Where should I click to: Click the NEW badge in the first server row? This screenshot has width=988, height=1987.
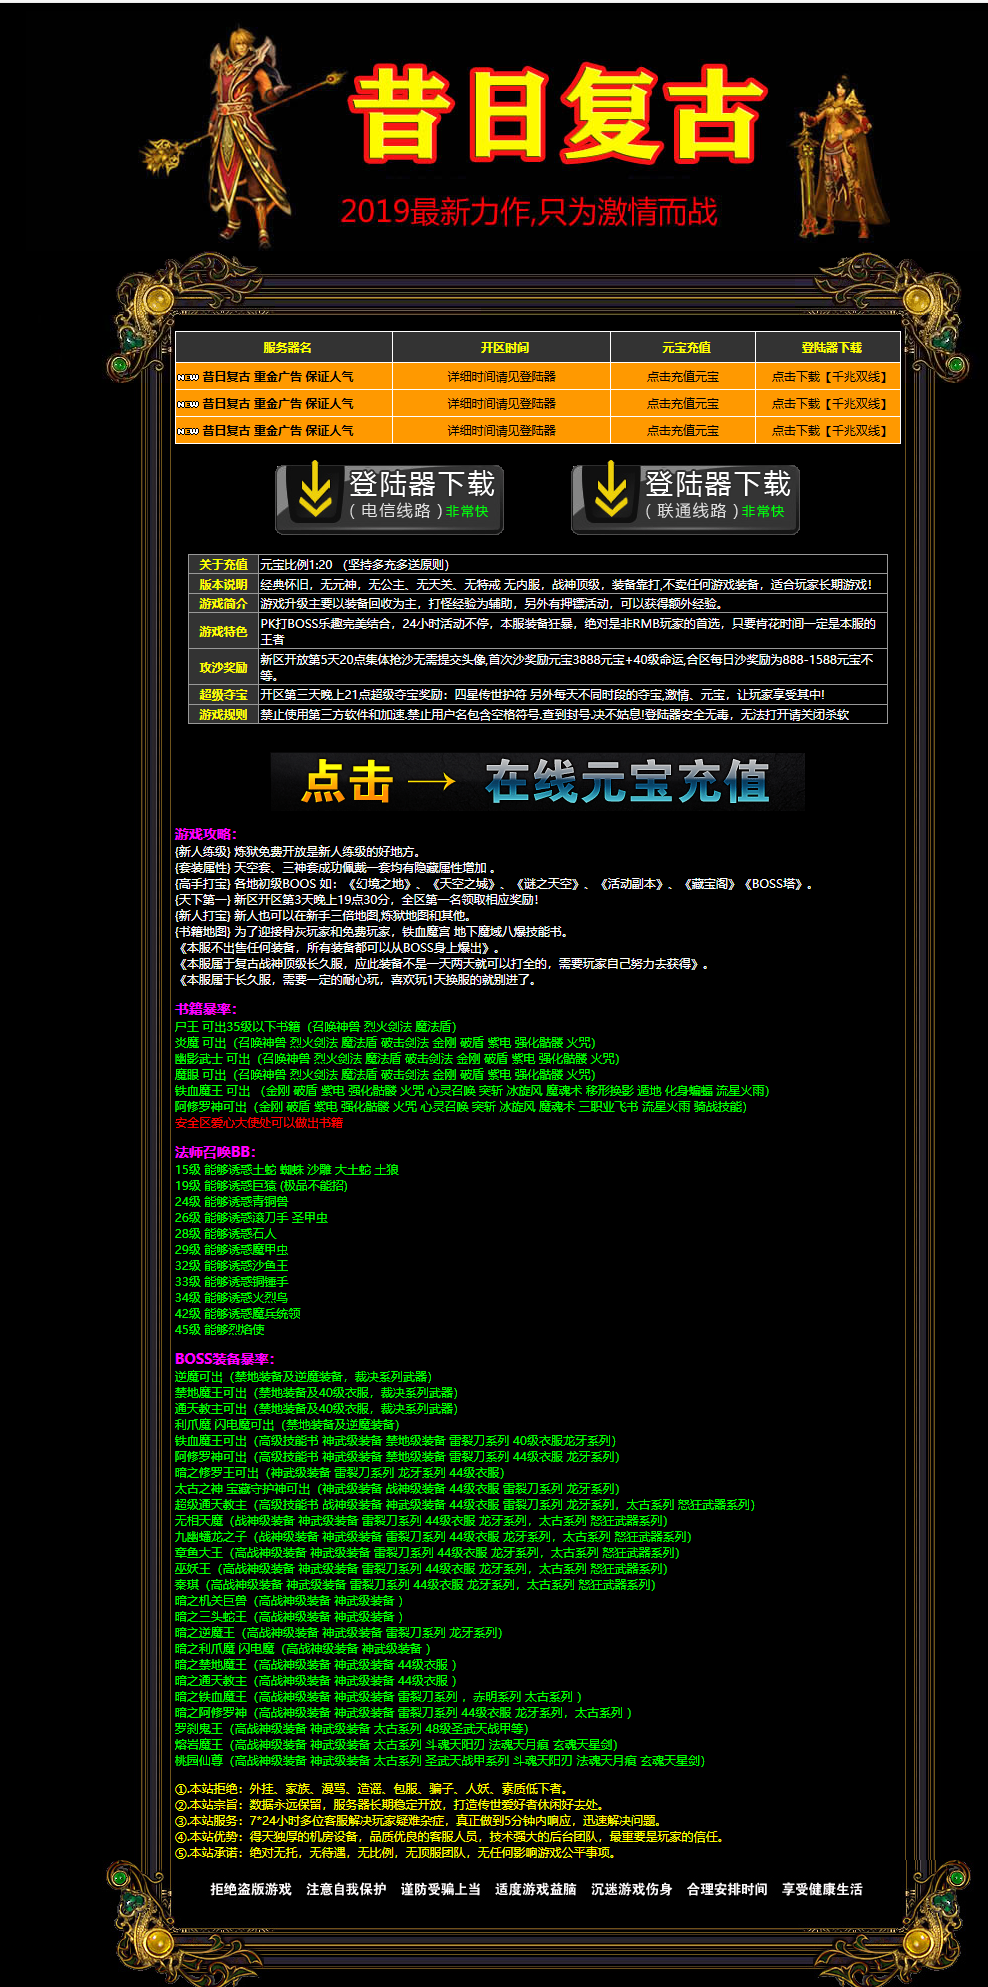(x=188, y=378)
